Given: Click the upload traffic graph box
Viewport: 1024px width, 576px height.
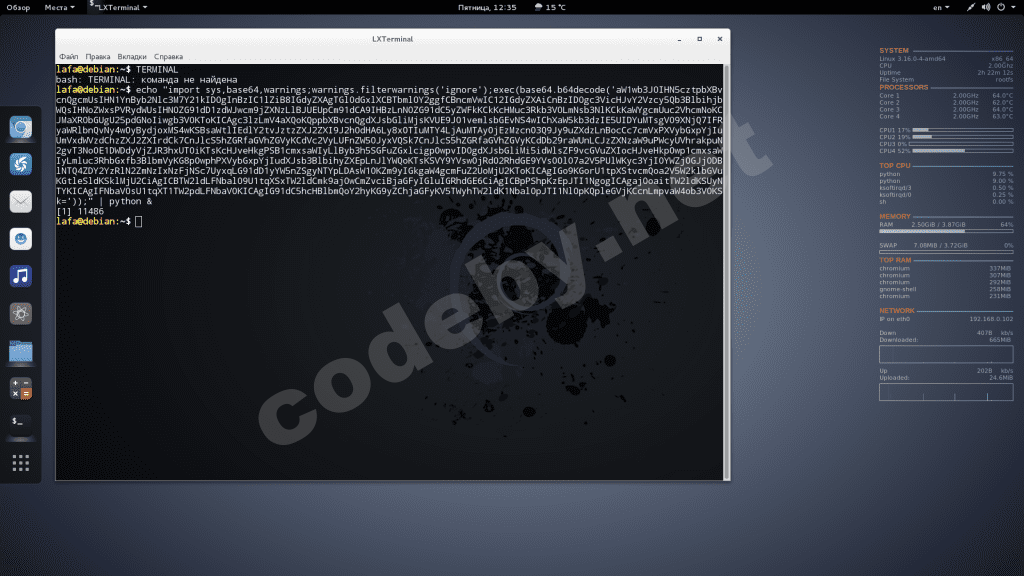Looking at the screenshot, I should tap(946, 392).
